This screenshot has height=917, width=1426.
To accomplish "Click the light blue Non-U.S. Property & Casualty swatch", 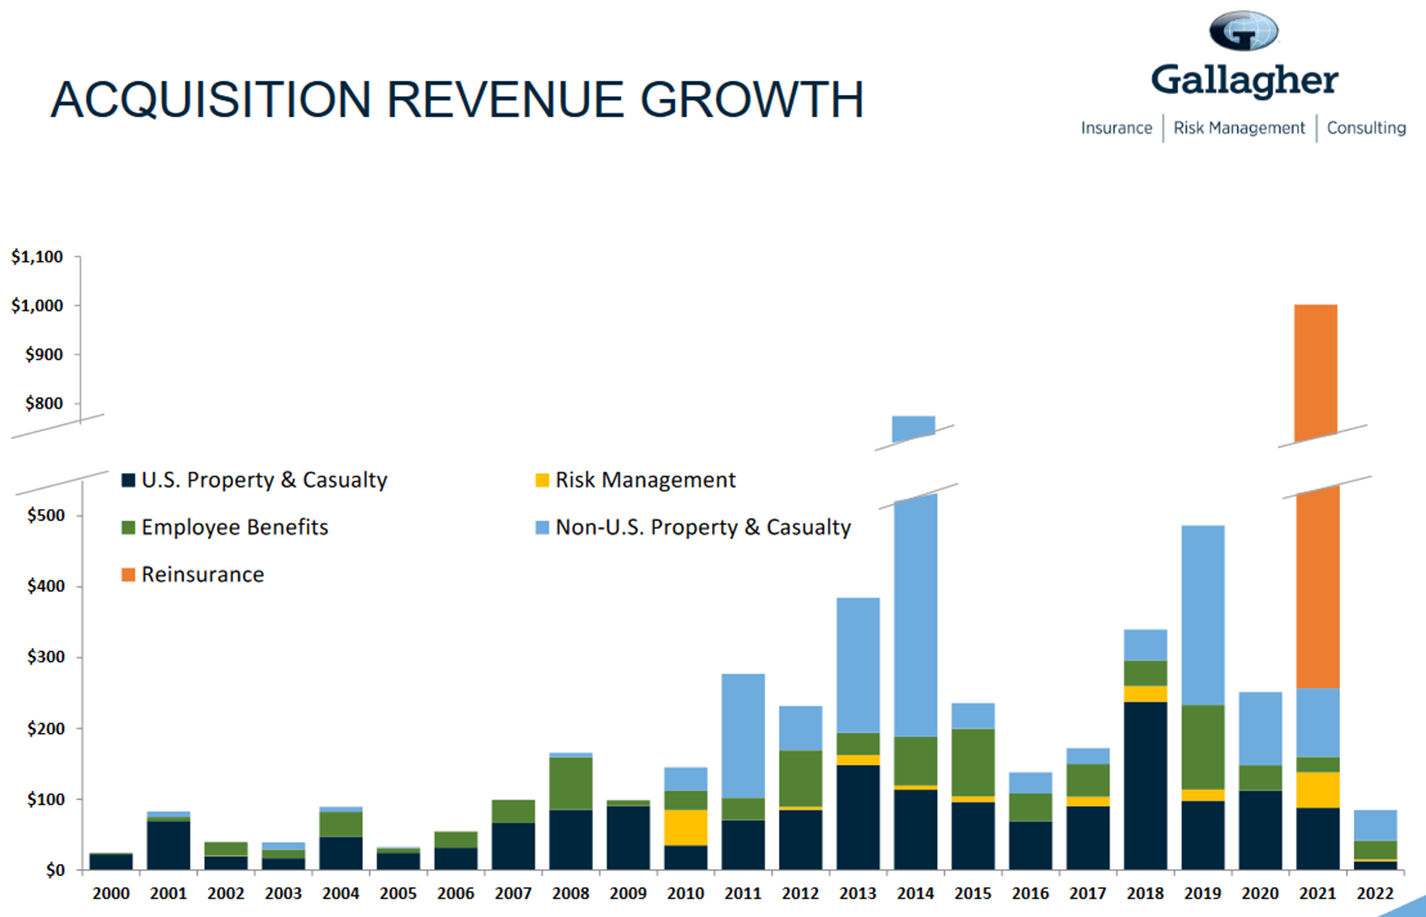I will (542, 528).
